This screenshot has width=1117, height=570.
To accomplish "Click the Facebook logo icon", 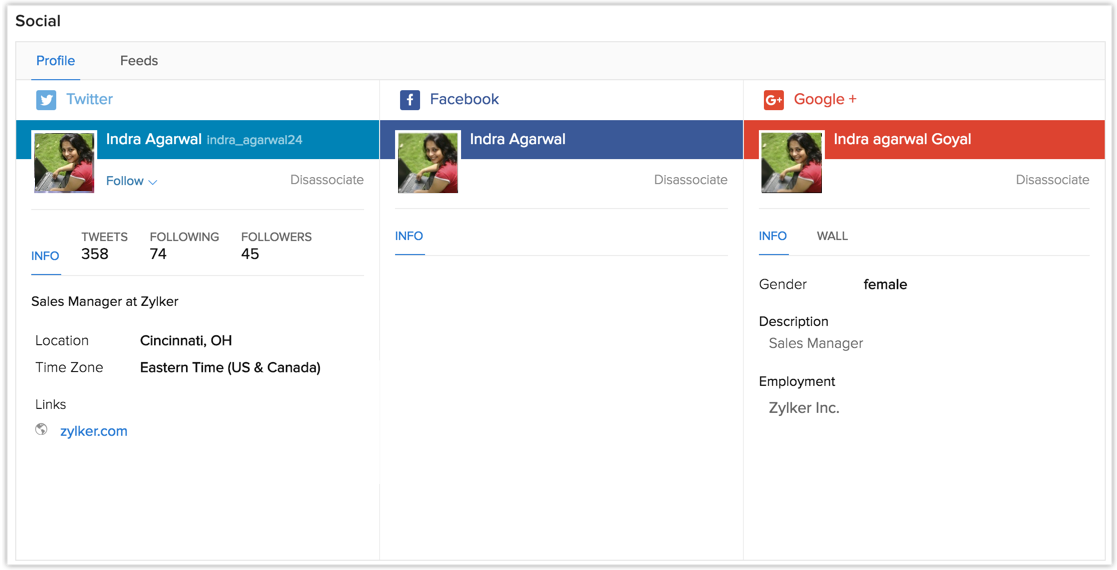I will (x=410, y=100).
